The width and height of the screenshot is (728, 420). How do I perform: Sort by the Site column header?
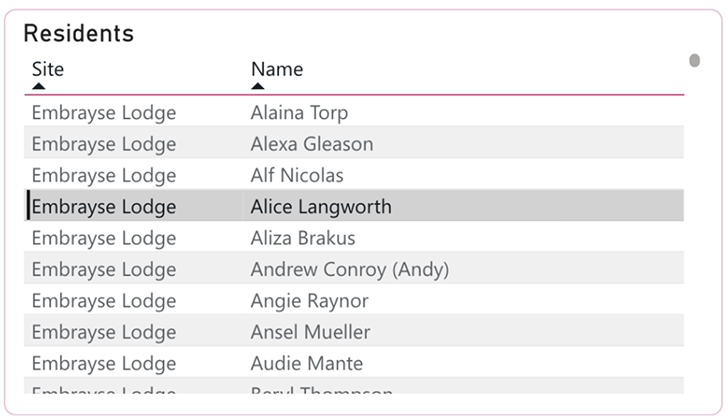tap(48, 69)
